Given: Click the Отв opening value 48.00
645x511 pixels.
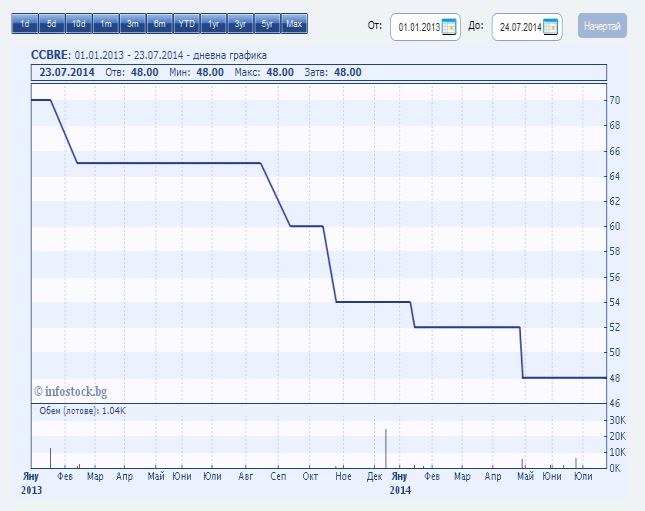Looking at the screenshot, I should 144,72.
